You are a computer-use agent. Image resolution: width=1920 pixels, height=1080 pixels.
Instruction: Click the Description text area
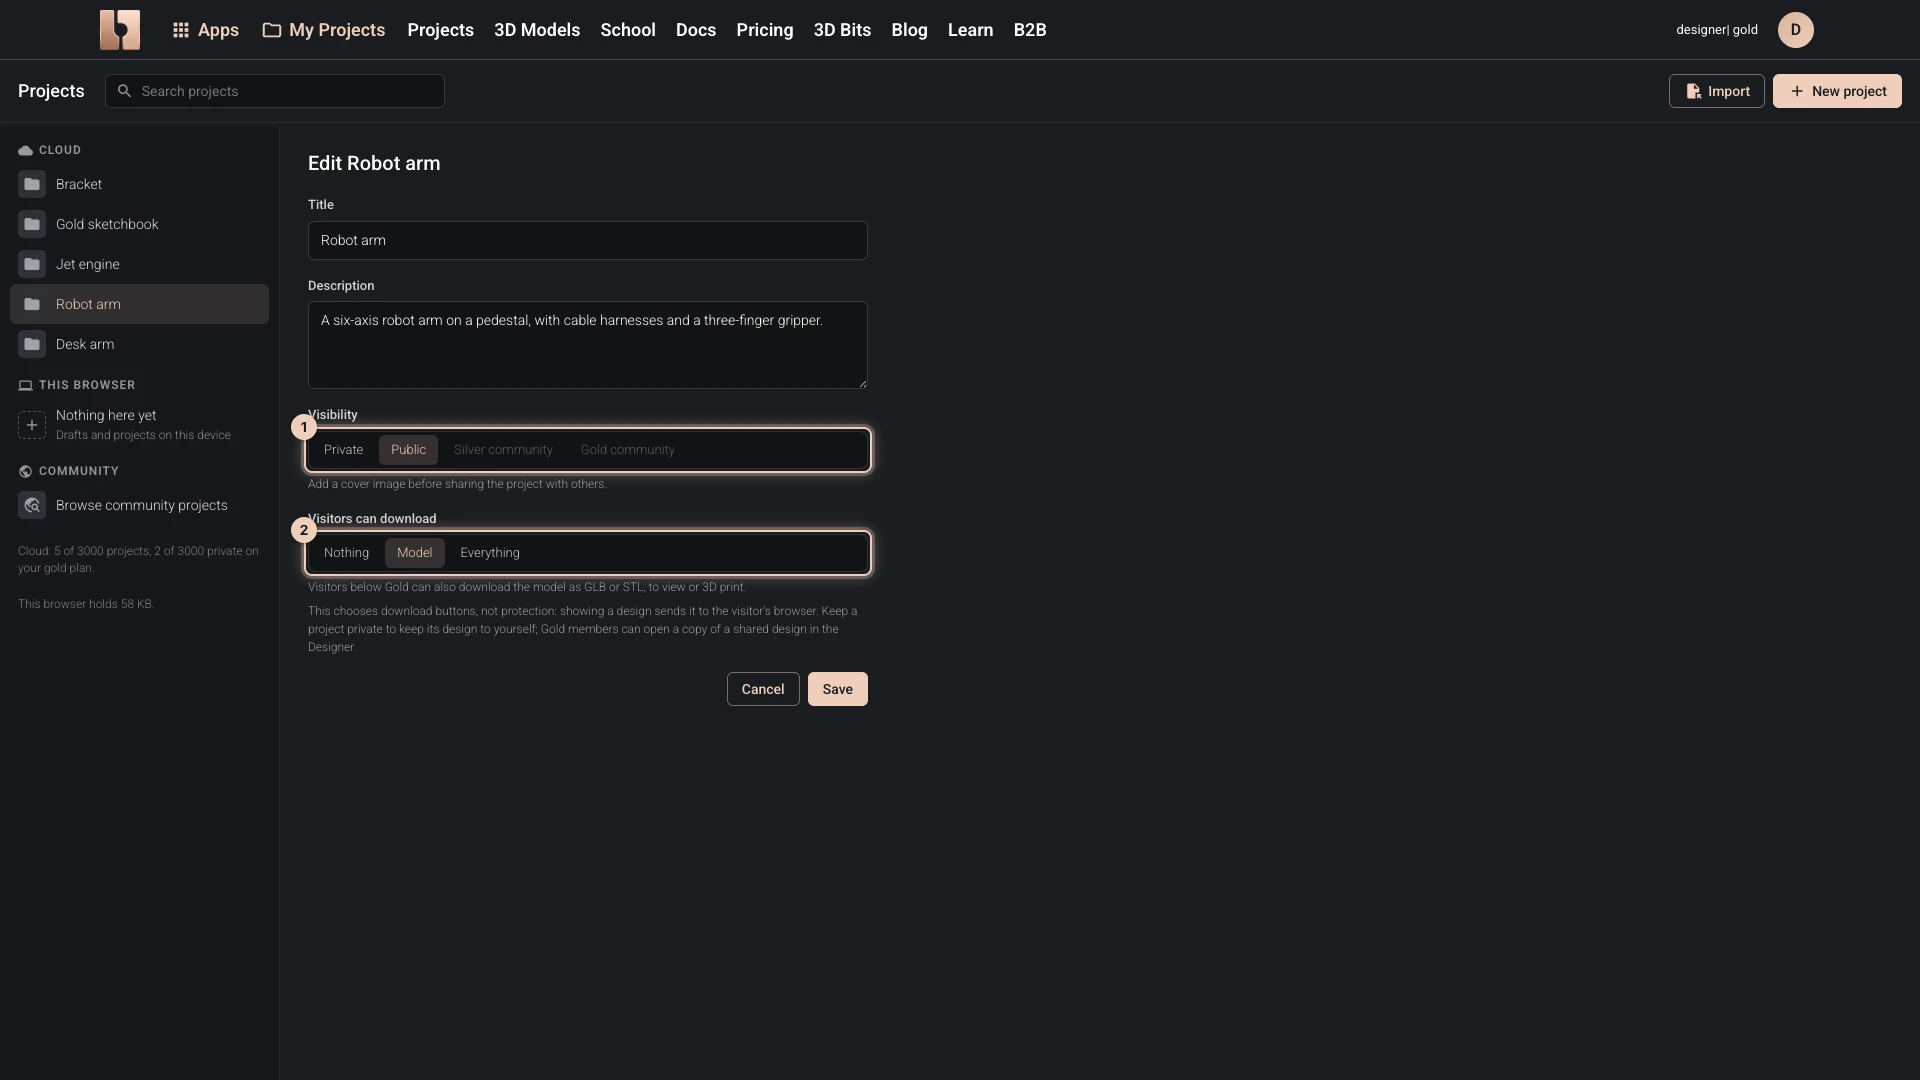tap(588, 345)
